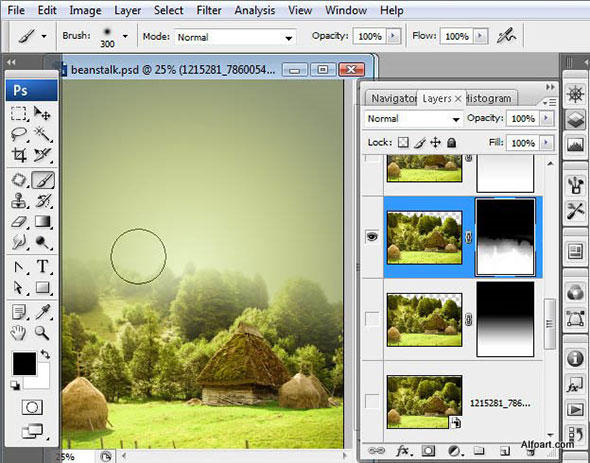Activate the Zoom magnifier tool

[x=42, y=333]
